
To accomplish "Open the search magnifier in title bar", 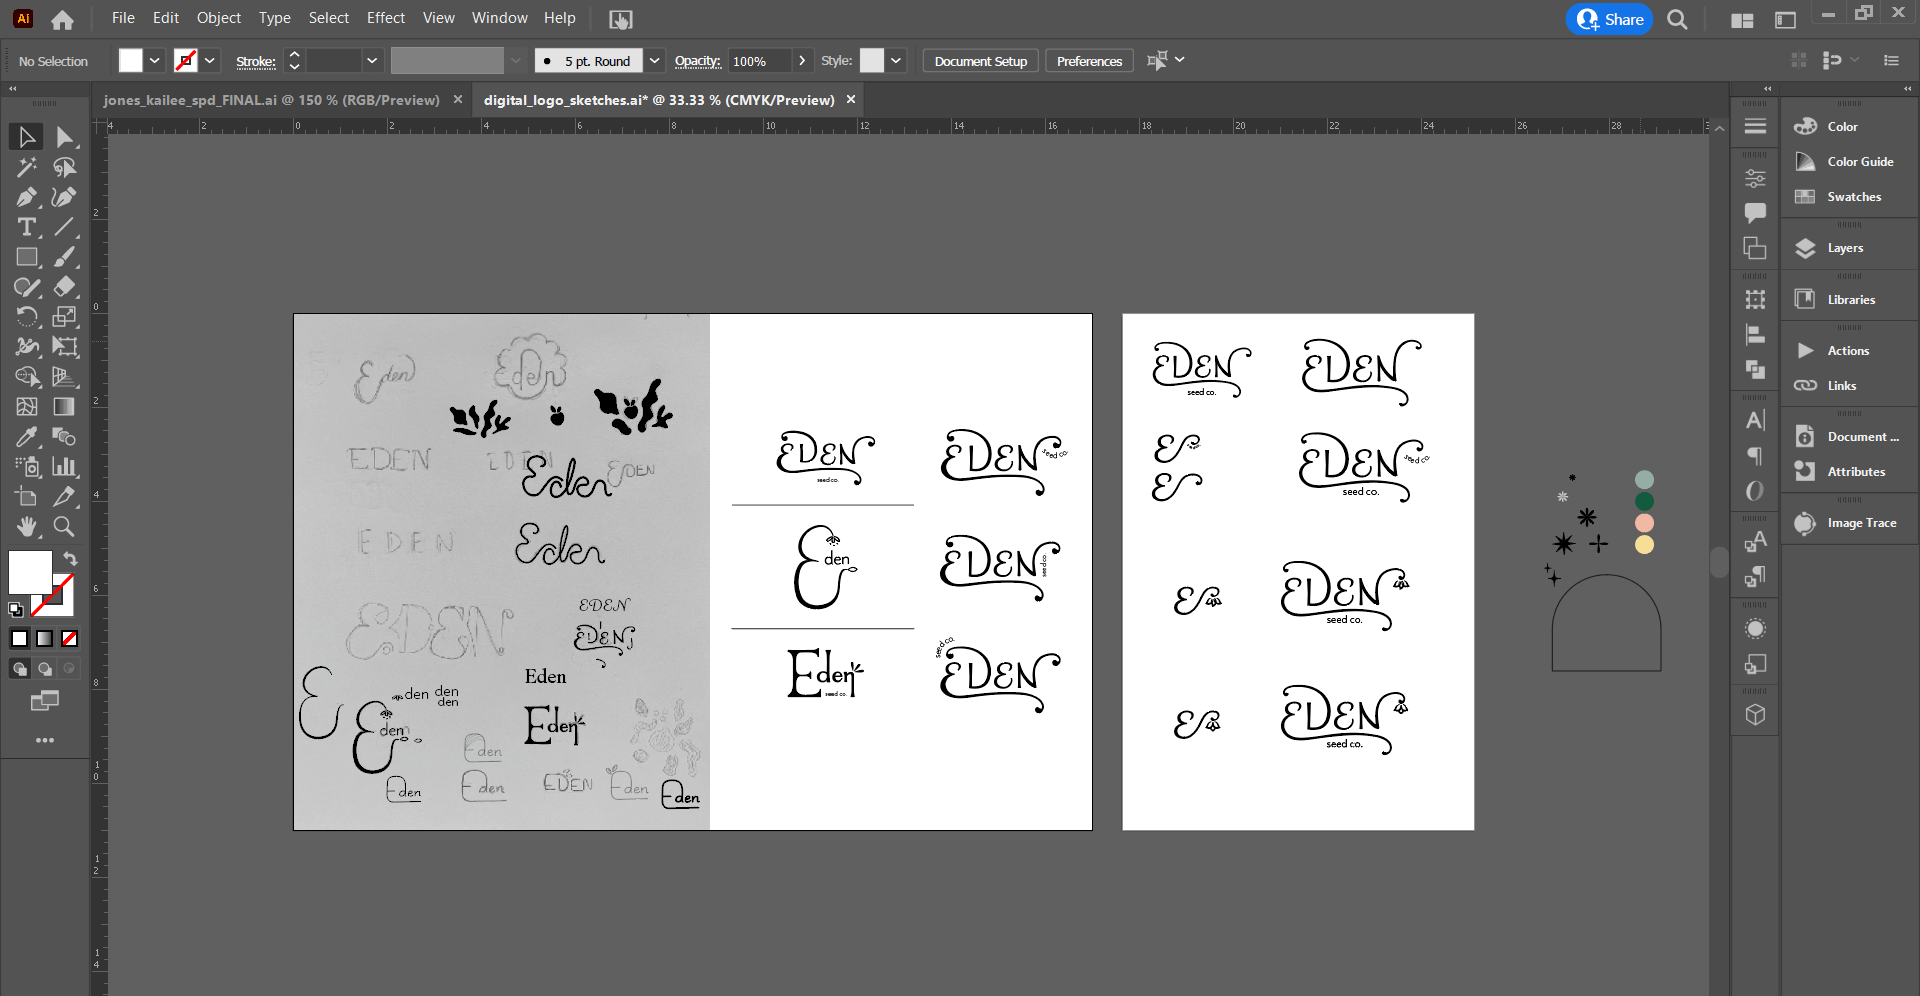I will pyautogui.click(x=1677, y=19).
